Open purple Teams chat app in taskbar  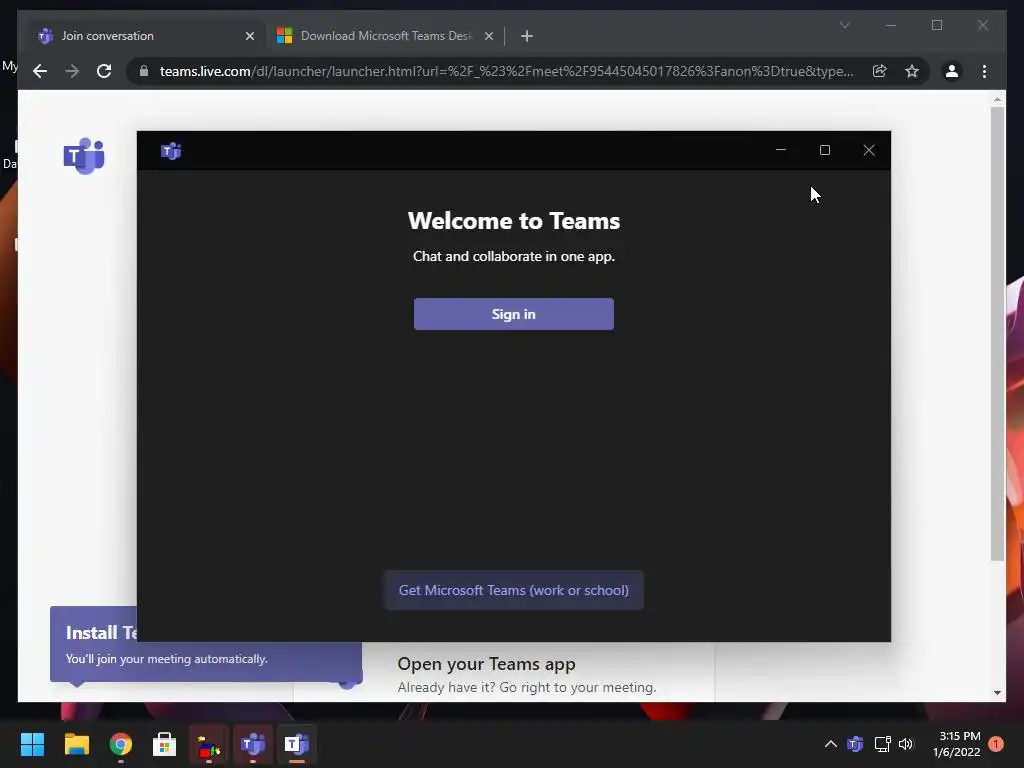[x=253, y=744]
